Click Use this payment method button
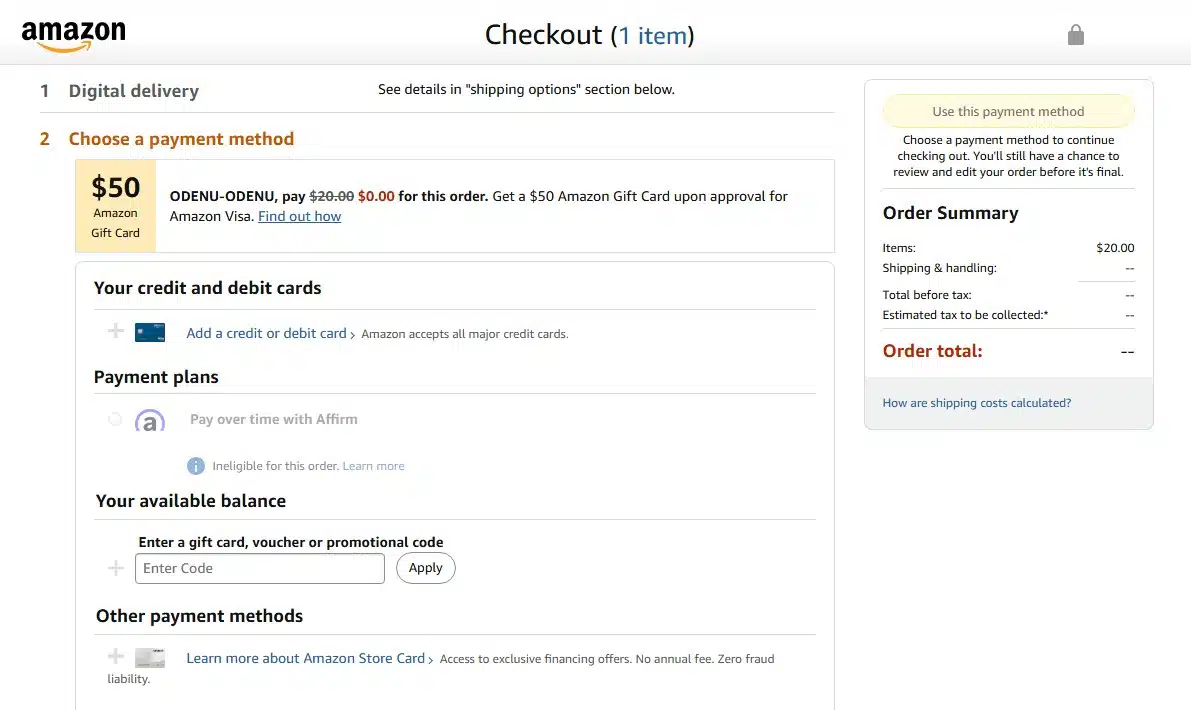The image size is (1191, 710). [x=1008, y=112]
